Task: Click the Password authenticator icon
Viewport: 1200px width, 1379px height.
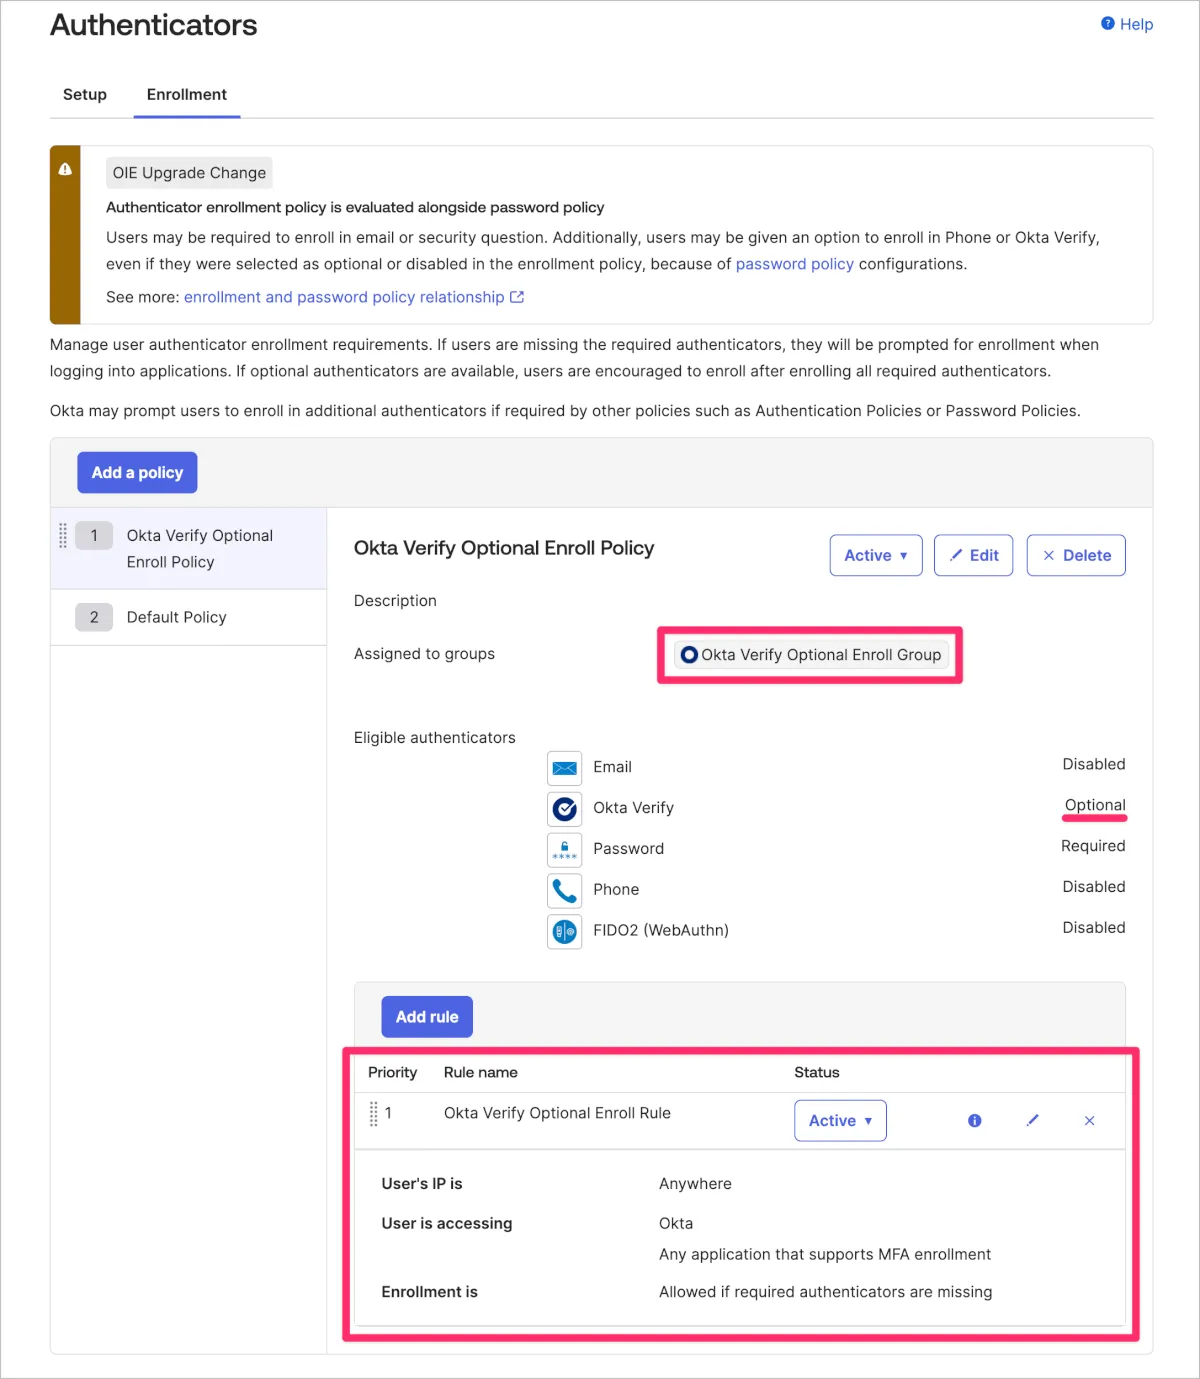Action: click(565, 849)
